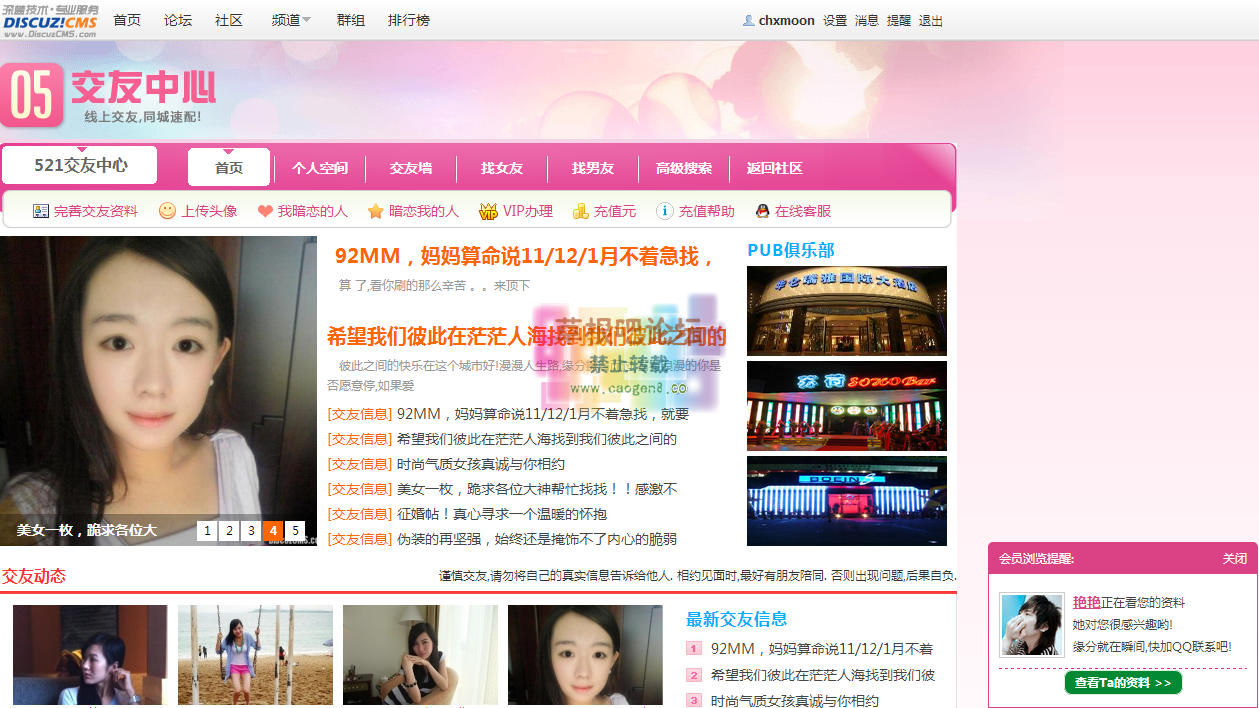The height and width of the screenshot is (708, 1259).
Task: Click the 完善交友资料 profile form icon
Action: (x=40, y=211)
